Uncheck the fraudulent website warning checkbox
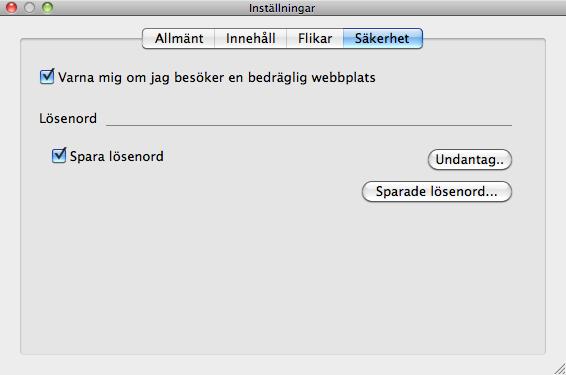The width and height of the screenshot is (566, 375). point(47,77)
